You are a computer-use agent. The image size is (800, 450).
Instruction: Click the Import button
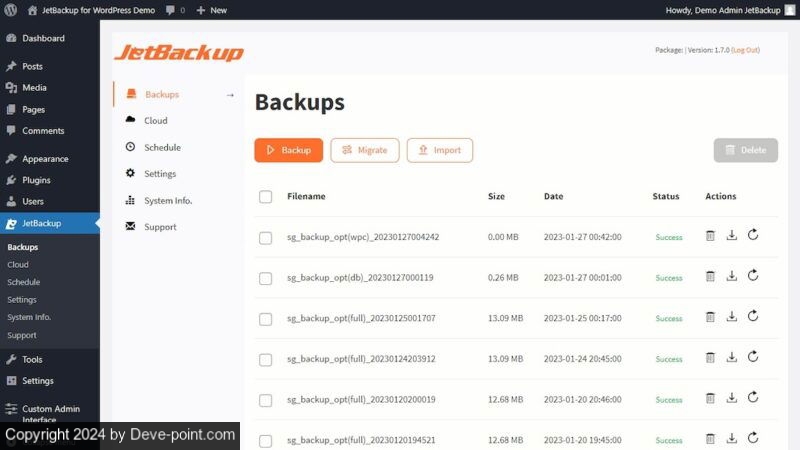click(440, 150)
